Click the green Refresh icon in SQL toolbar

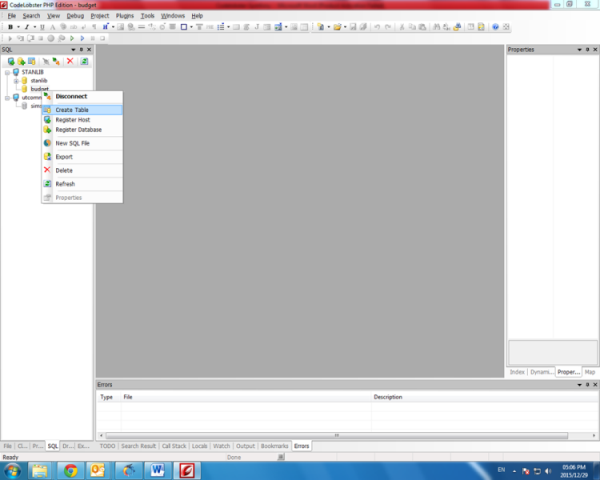click(84, 61)
